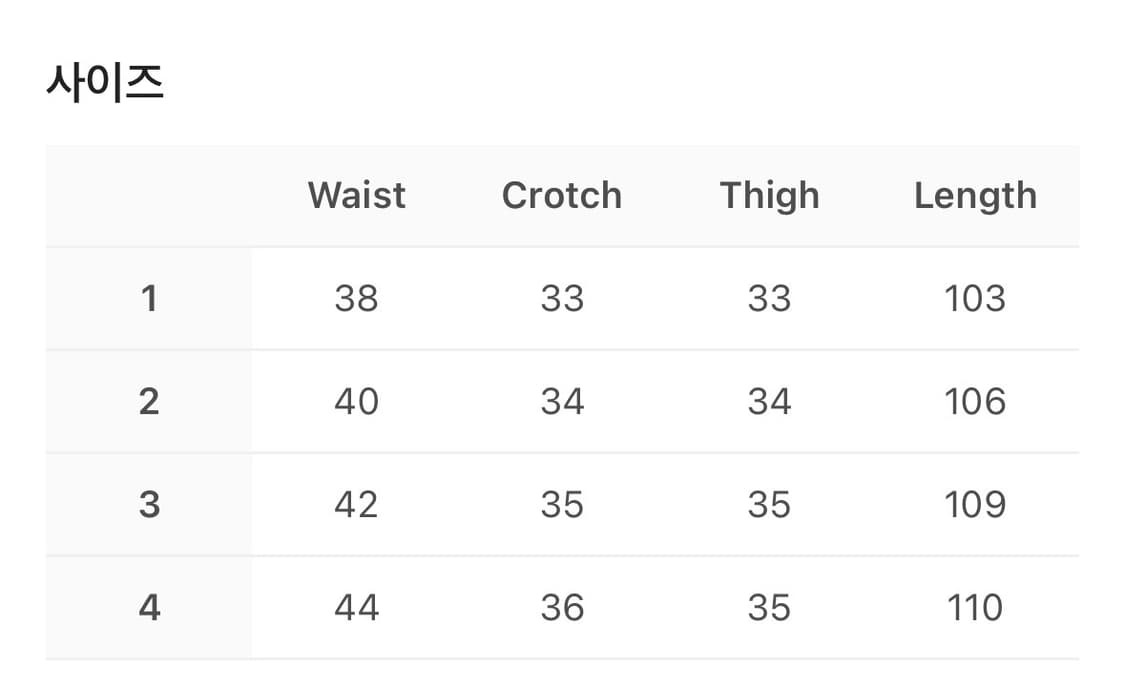The image size is (1125, 687).
Task: Click the 사이즈 heading
Action: (x=105, y=83)
